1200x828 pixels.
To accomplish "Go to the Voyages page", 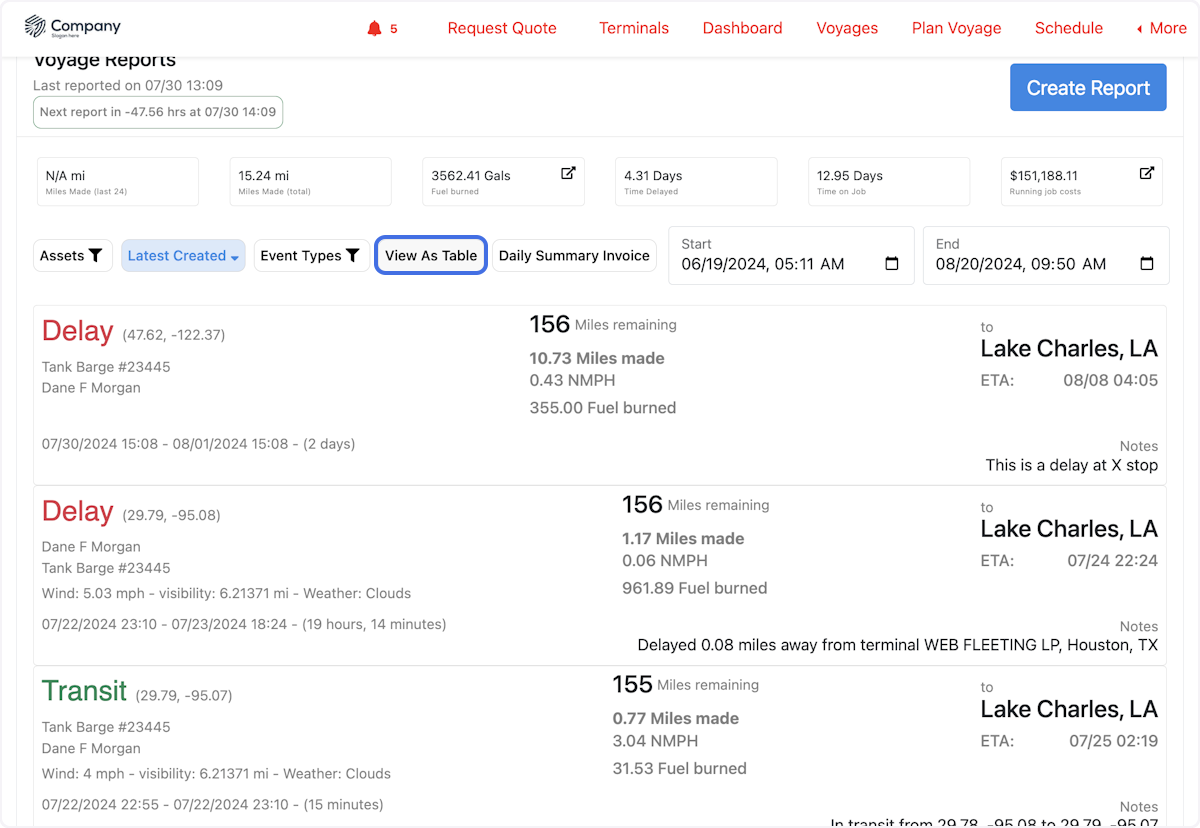I will (847, 28).
